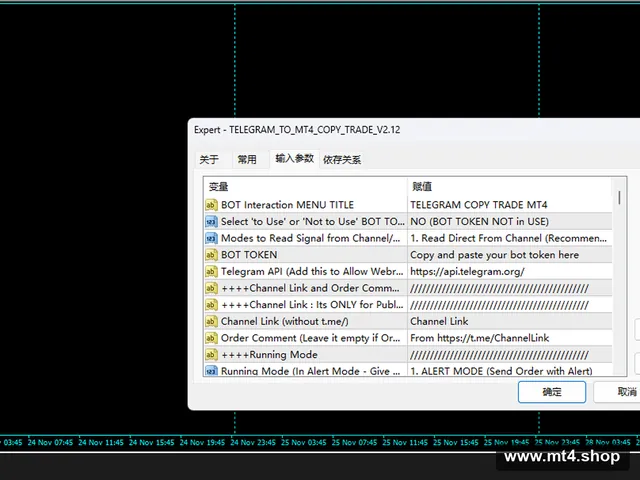The height and width of the screenshot is (480, 640).
Task: Open the 1. ALERT MODE (Send Order with Alert) value
Action: [x=501, y=371]
